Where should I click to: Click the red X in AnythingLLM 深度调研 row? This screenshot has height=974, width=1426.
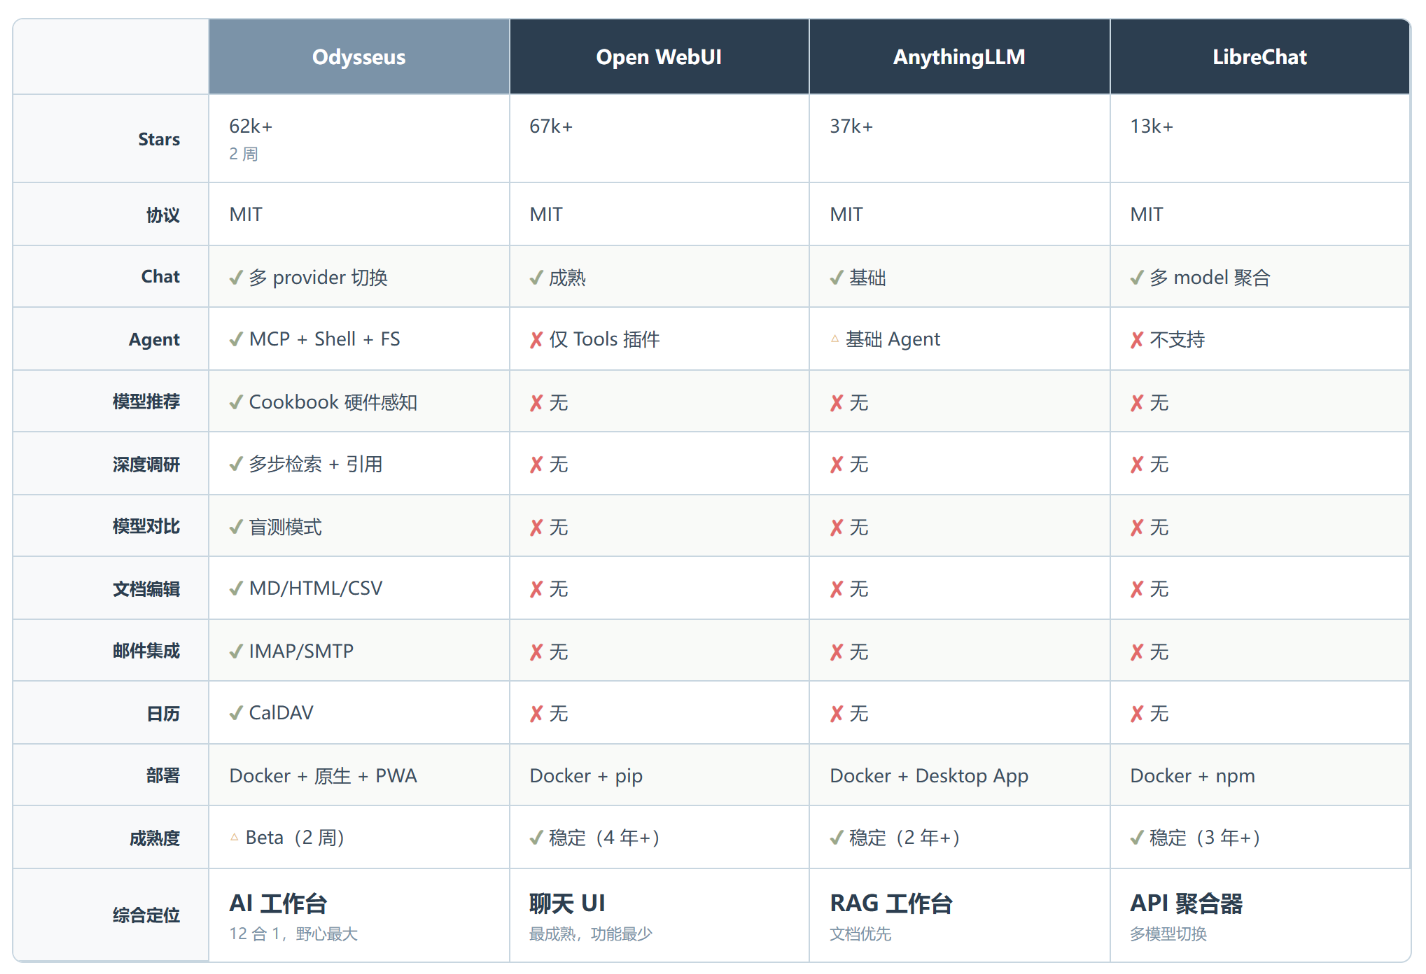(836, 465)
